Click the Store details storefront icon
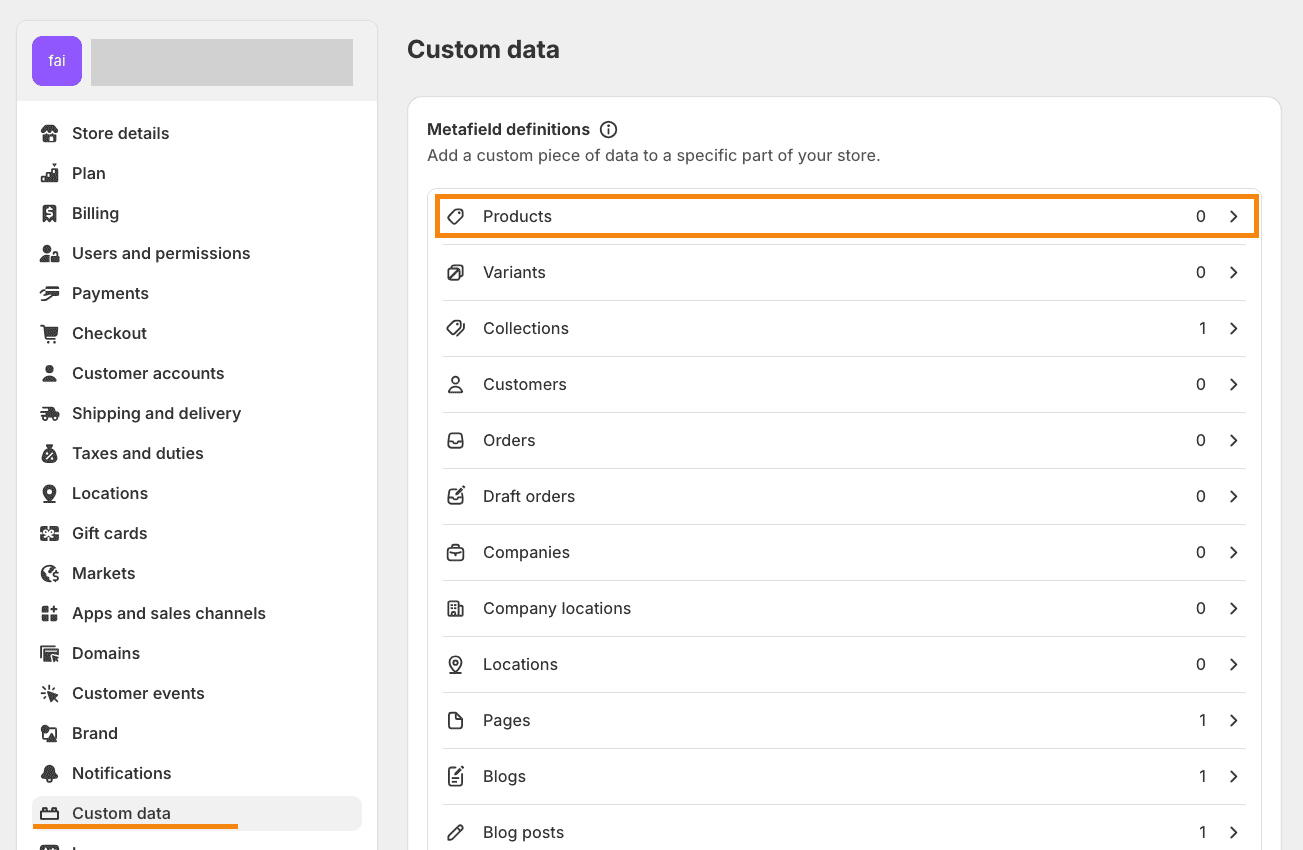Viewport: 1303px width, 850px height. tap(49, 133)
